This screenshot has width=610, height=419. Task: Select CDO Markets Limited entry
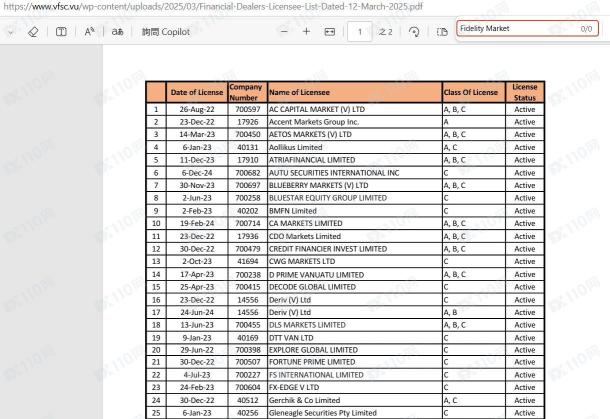pyautogui.click(x=305, y=237)
